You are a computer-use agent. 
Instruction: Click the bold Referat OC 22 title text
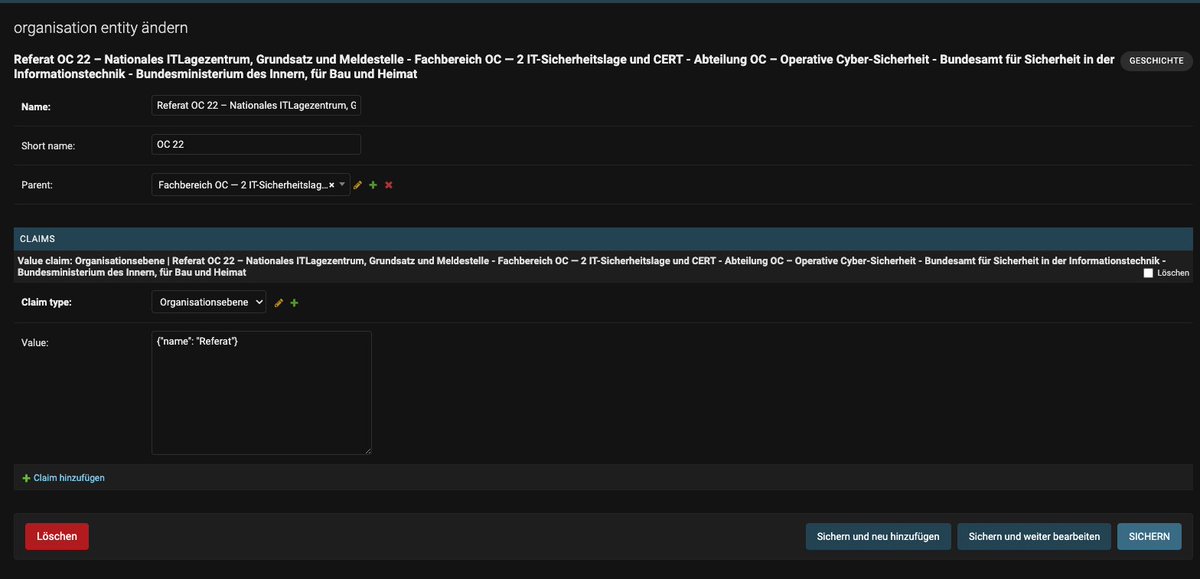click(564, 67)
